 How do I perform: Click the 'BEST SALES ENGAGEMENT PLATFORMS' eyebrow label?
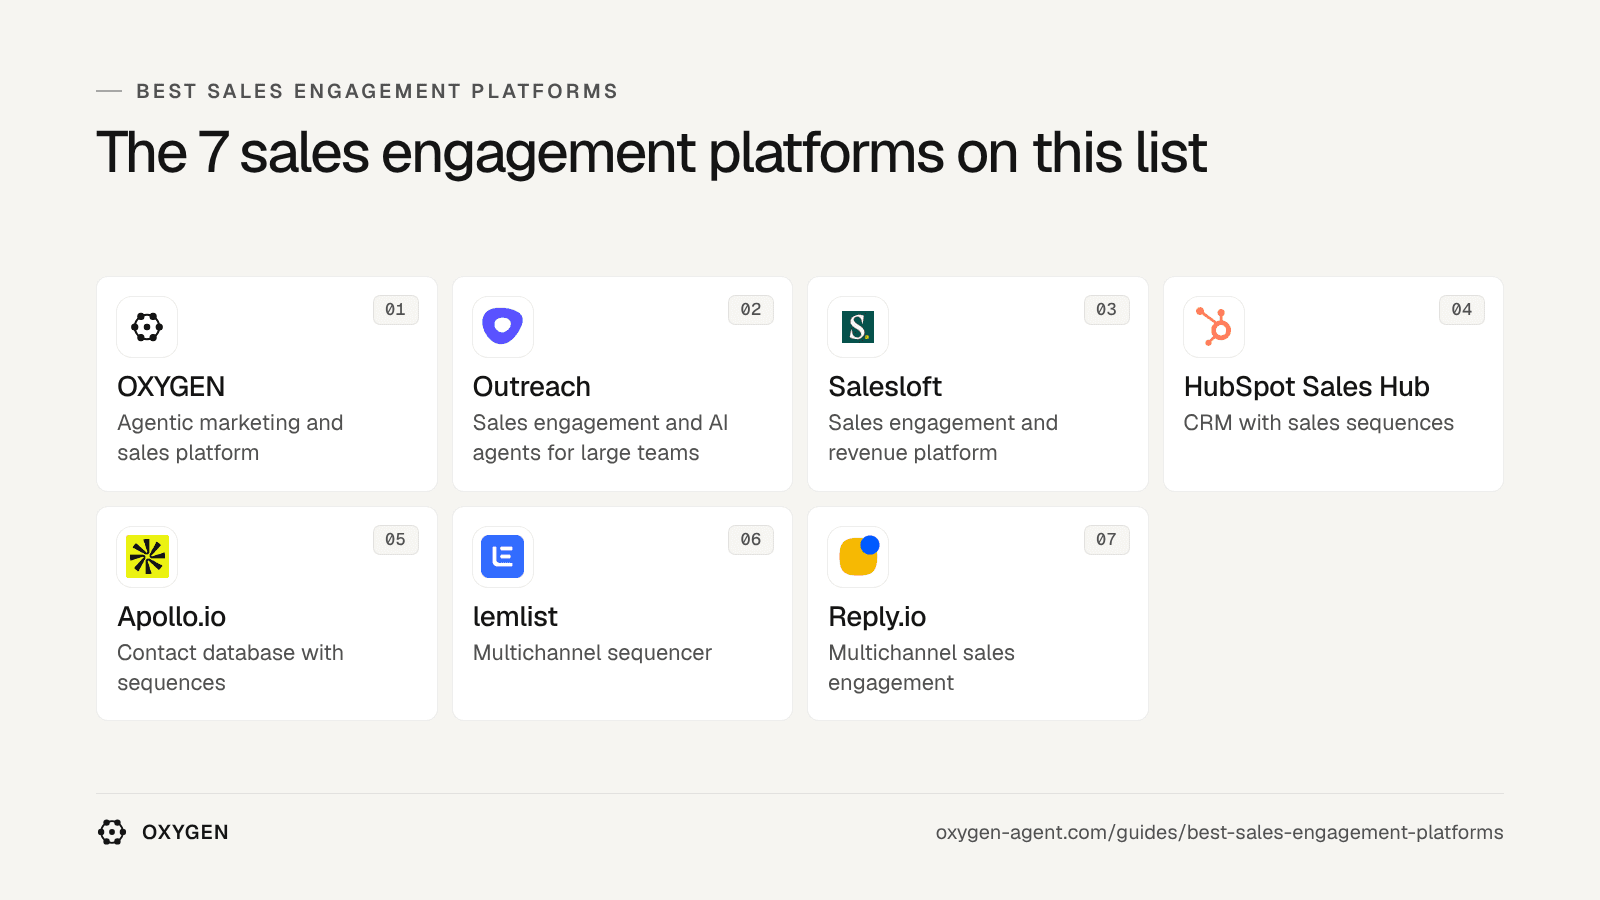pyautogui.click(x=377, y=91)
